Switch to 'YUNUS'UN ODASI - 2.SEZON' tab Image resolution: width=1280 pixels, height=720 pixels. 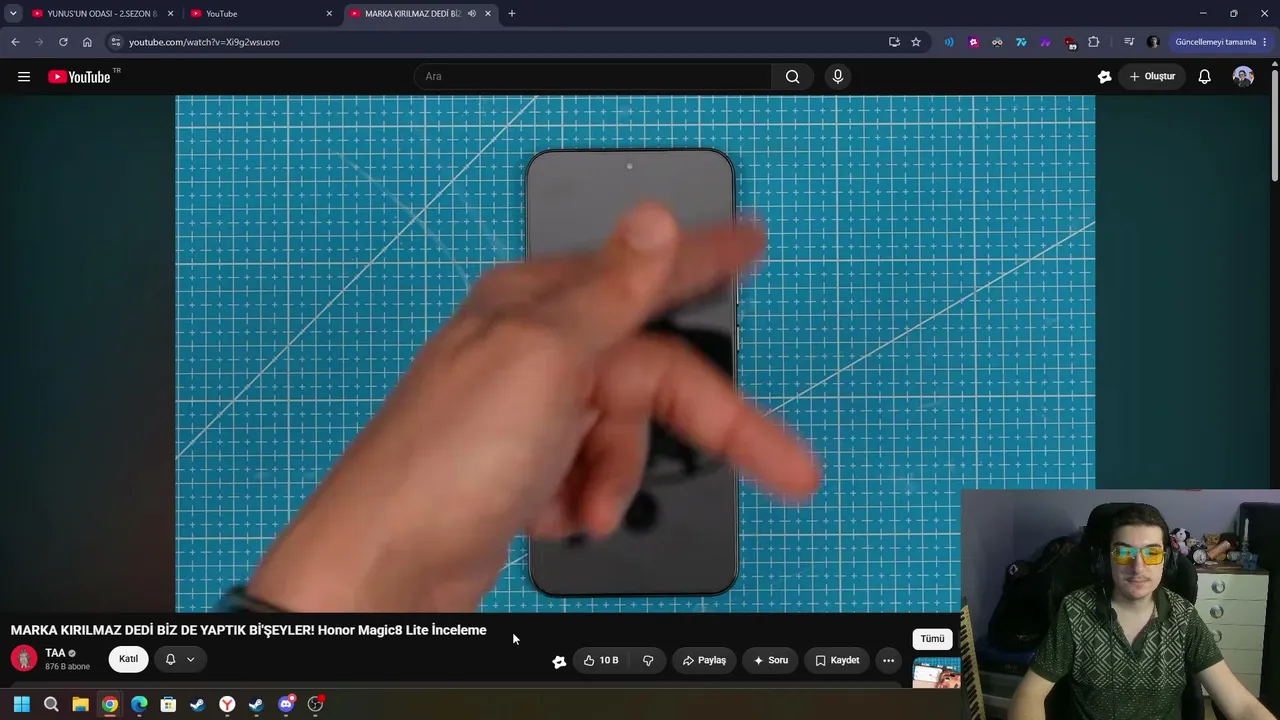click(102, 14)
